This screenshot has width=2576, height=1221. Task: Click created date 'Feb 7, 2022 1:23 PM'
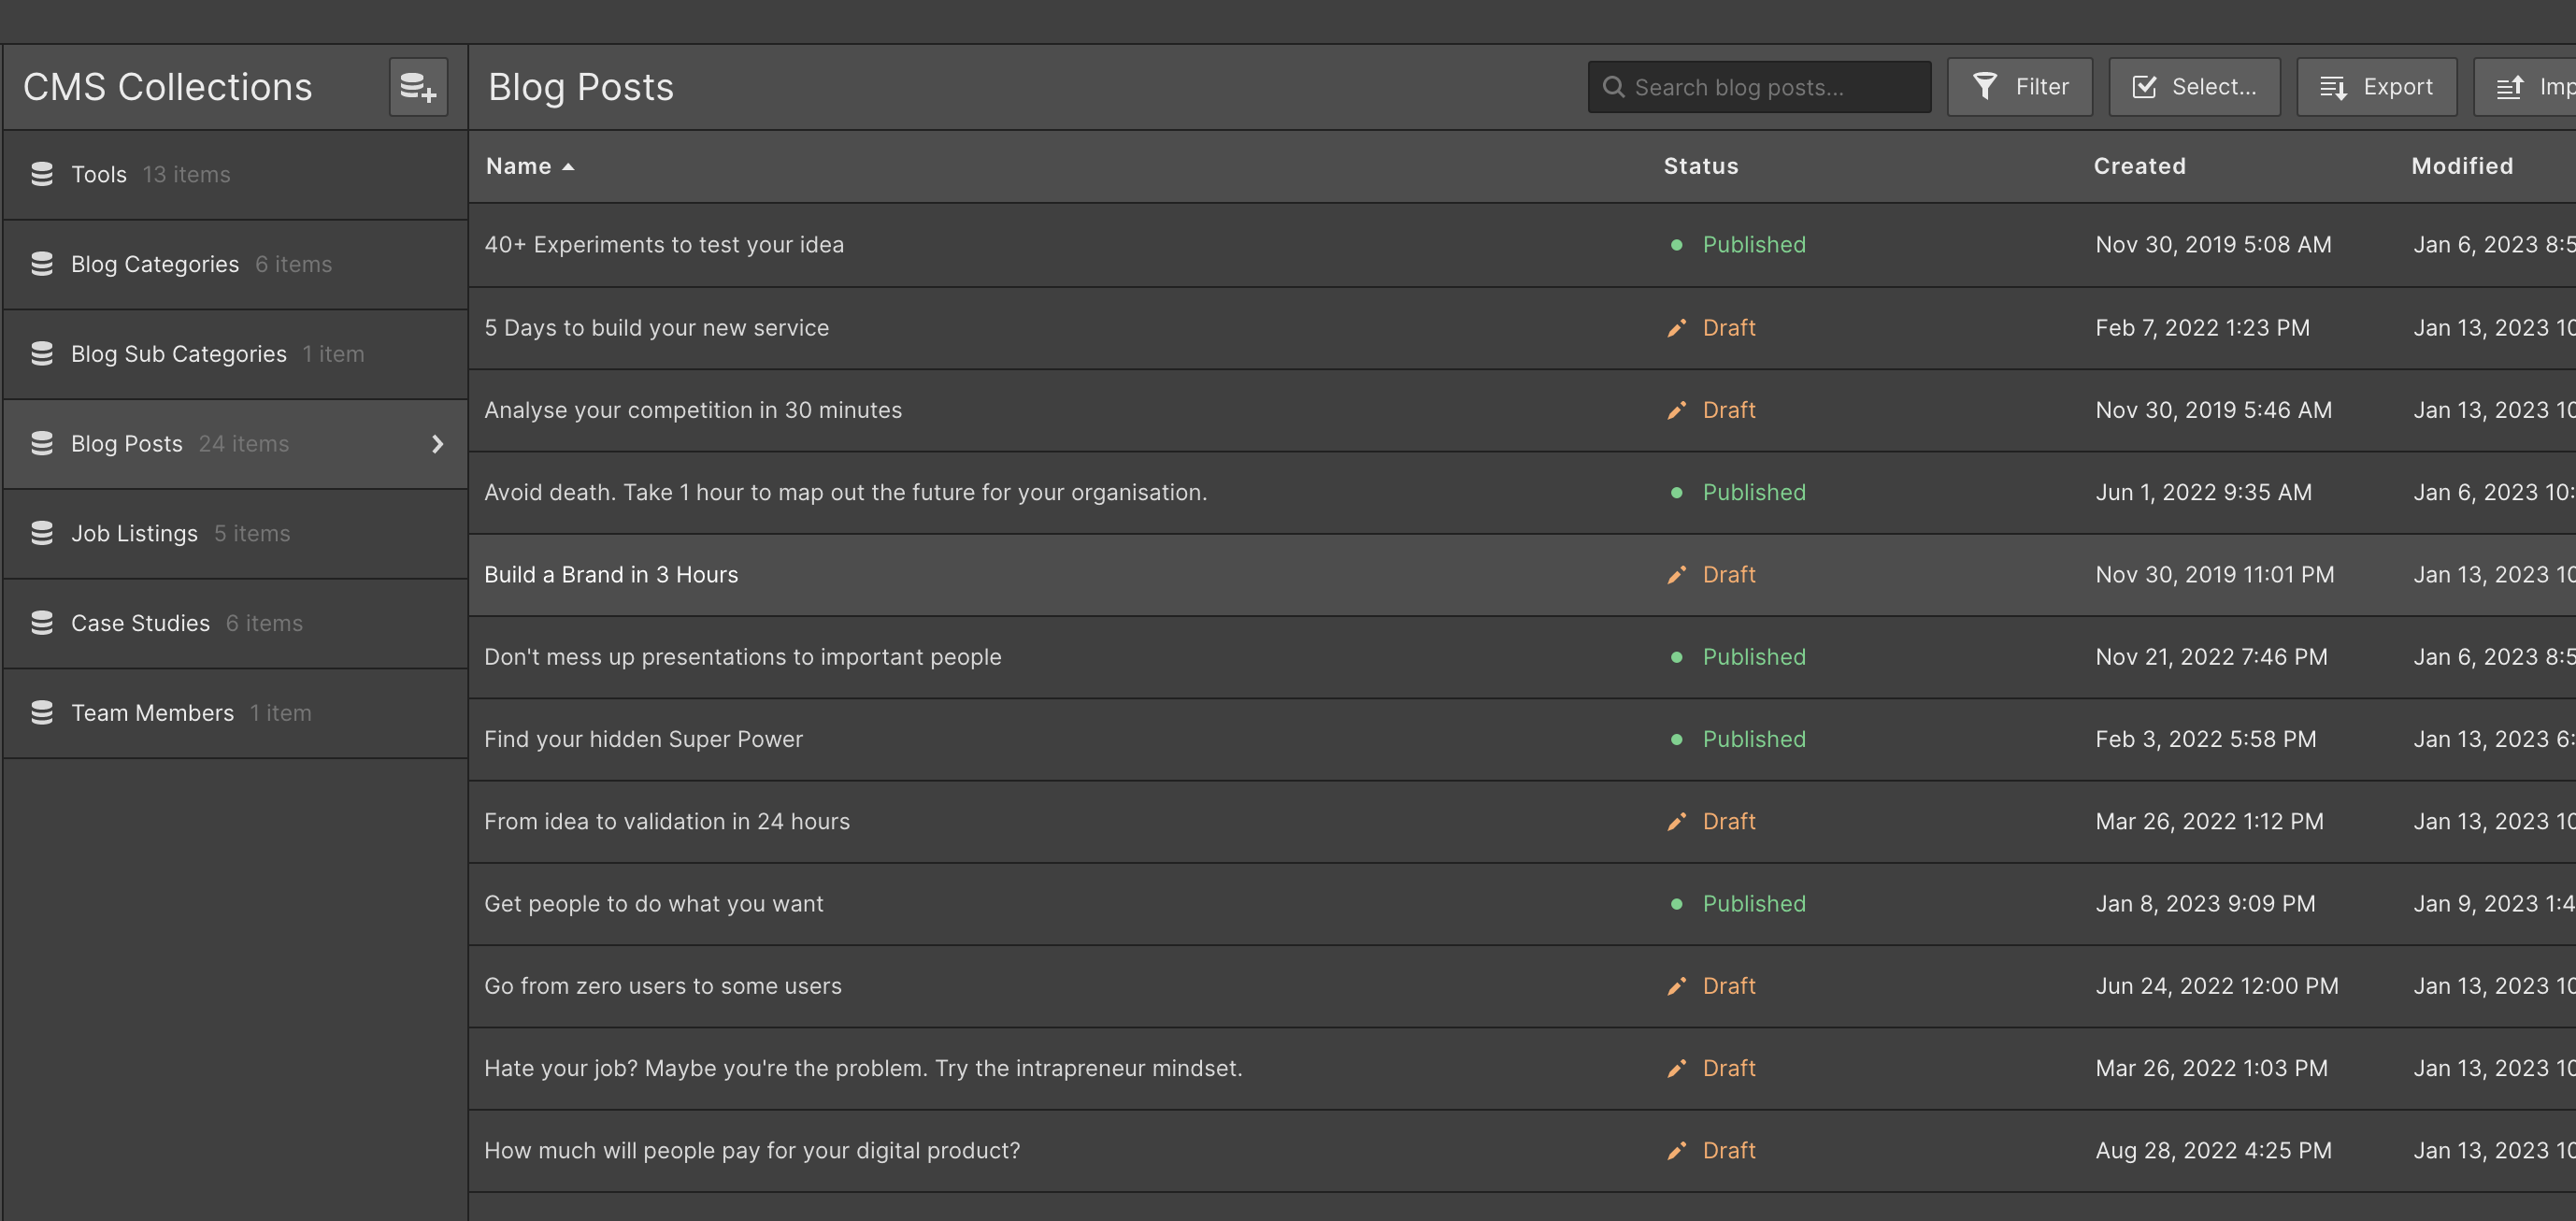click(x=2202, y=328)
